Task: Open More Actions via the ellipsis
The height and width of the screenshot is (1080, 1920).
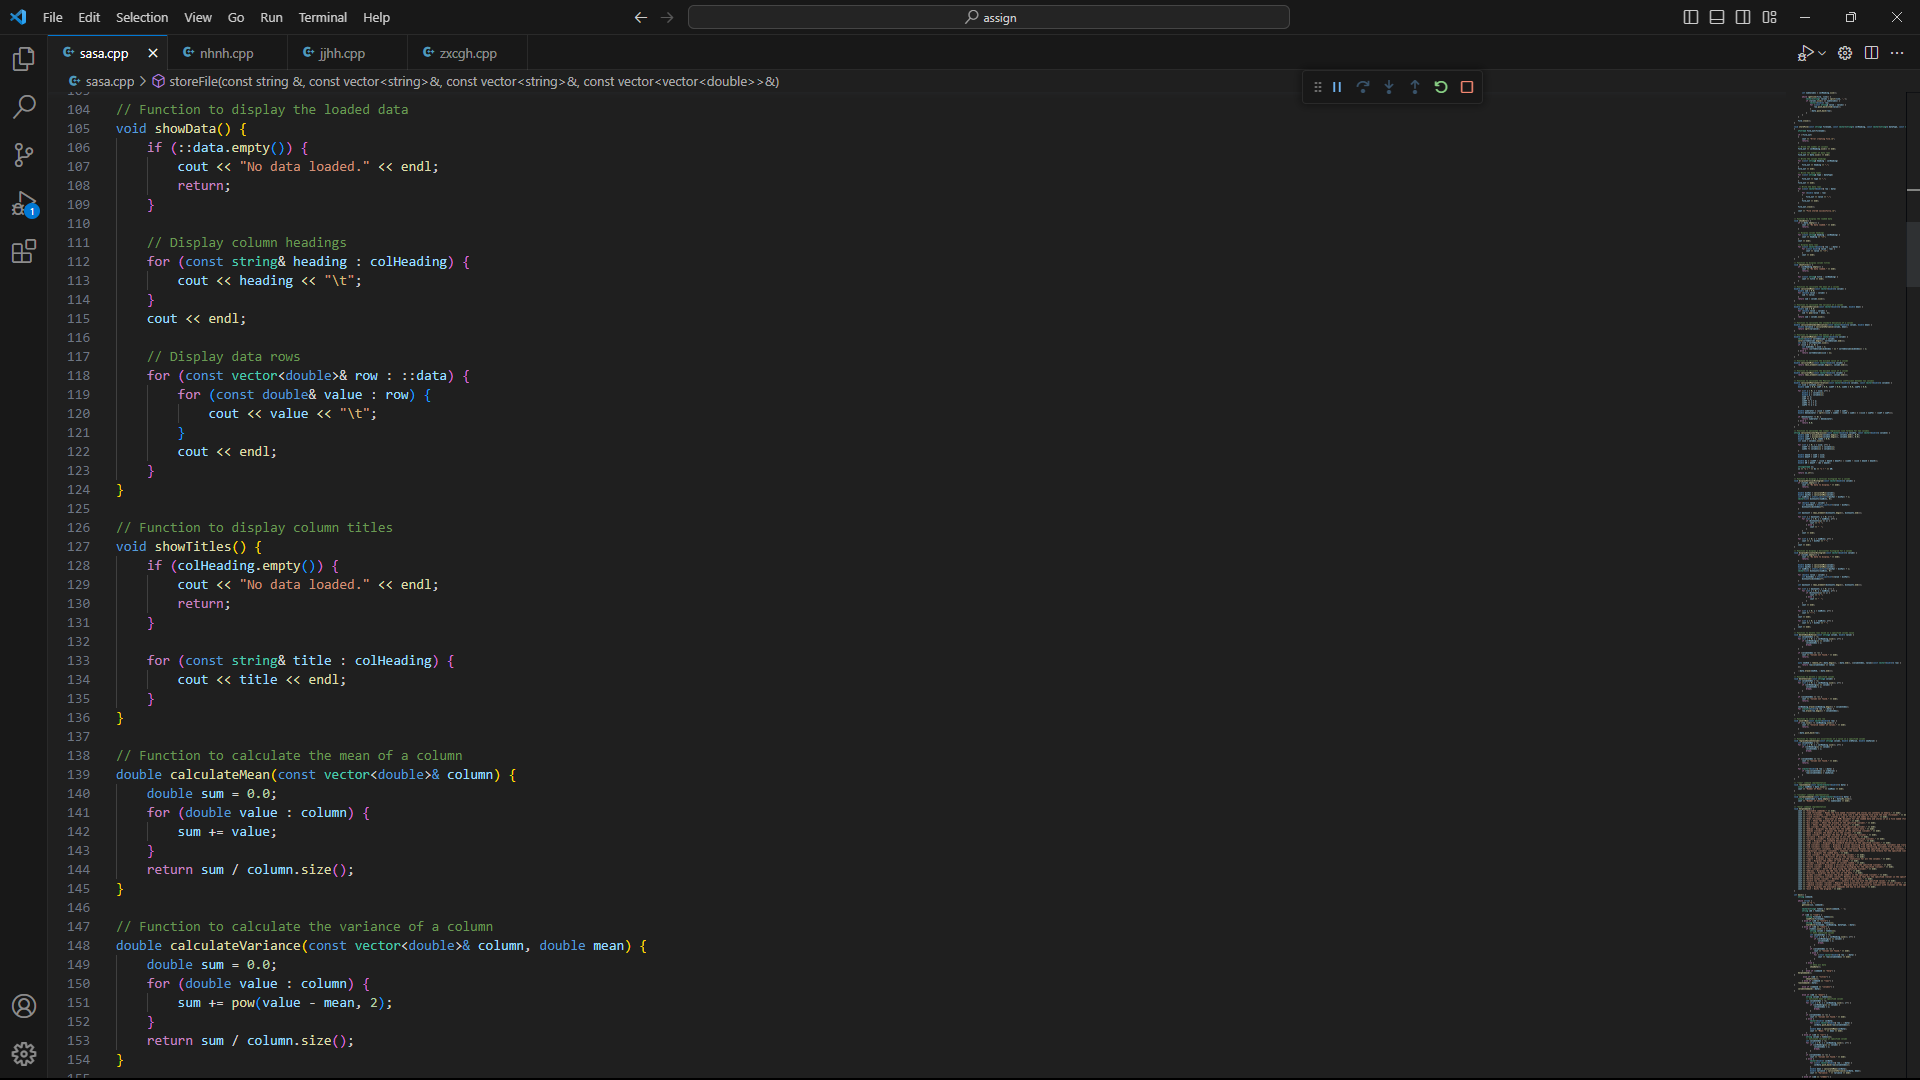Action: click(x=1897, y=53)
